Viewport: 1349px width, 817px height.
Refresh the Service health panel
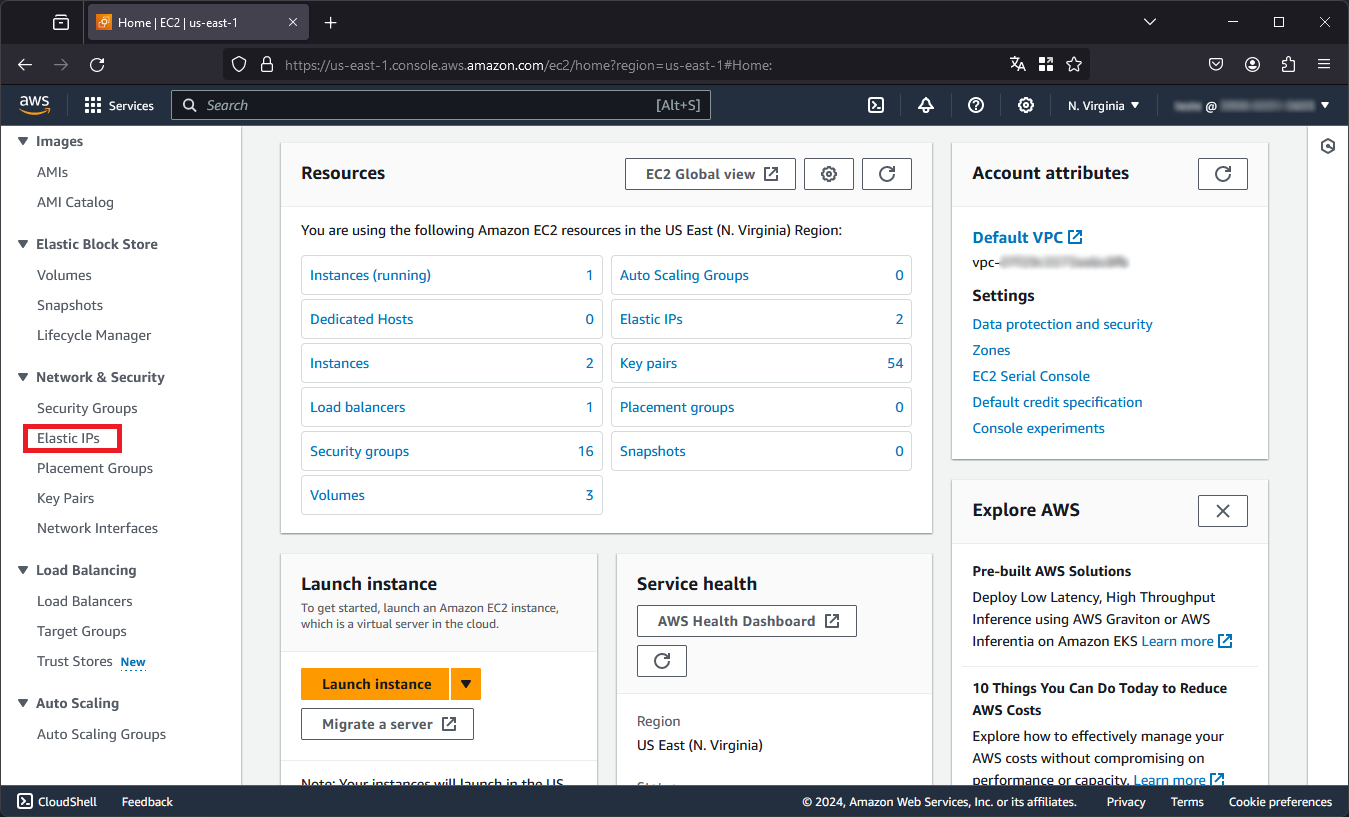(x=662, y=661)
